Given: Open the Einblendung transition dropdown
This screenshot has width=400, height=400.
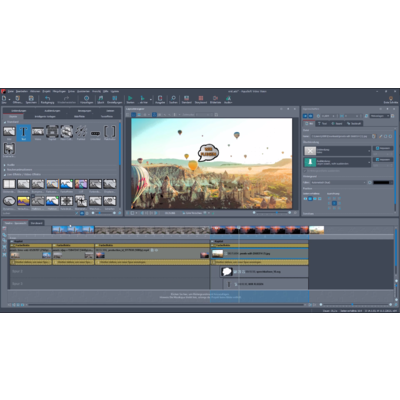Looking at the screenshot, I should [337, 151].
